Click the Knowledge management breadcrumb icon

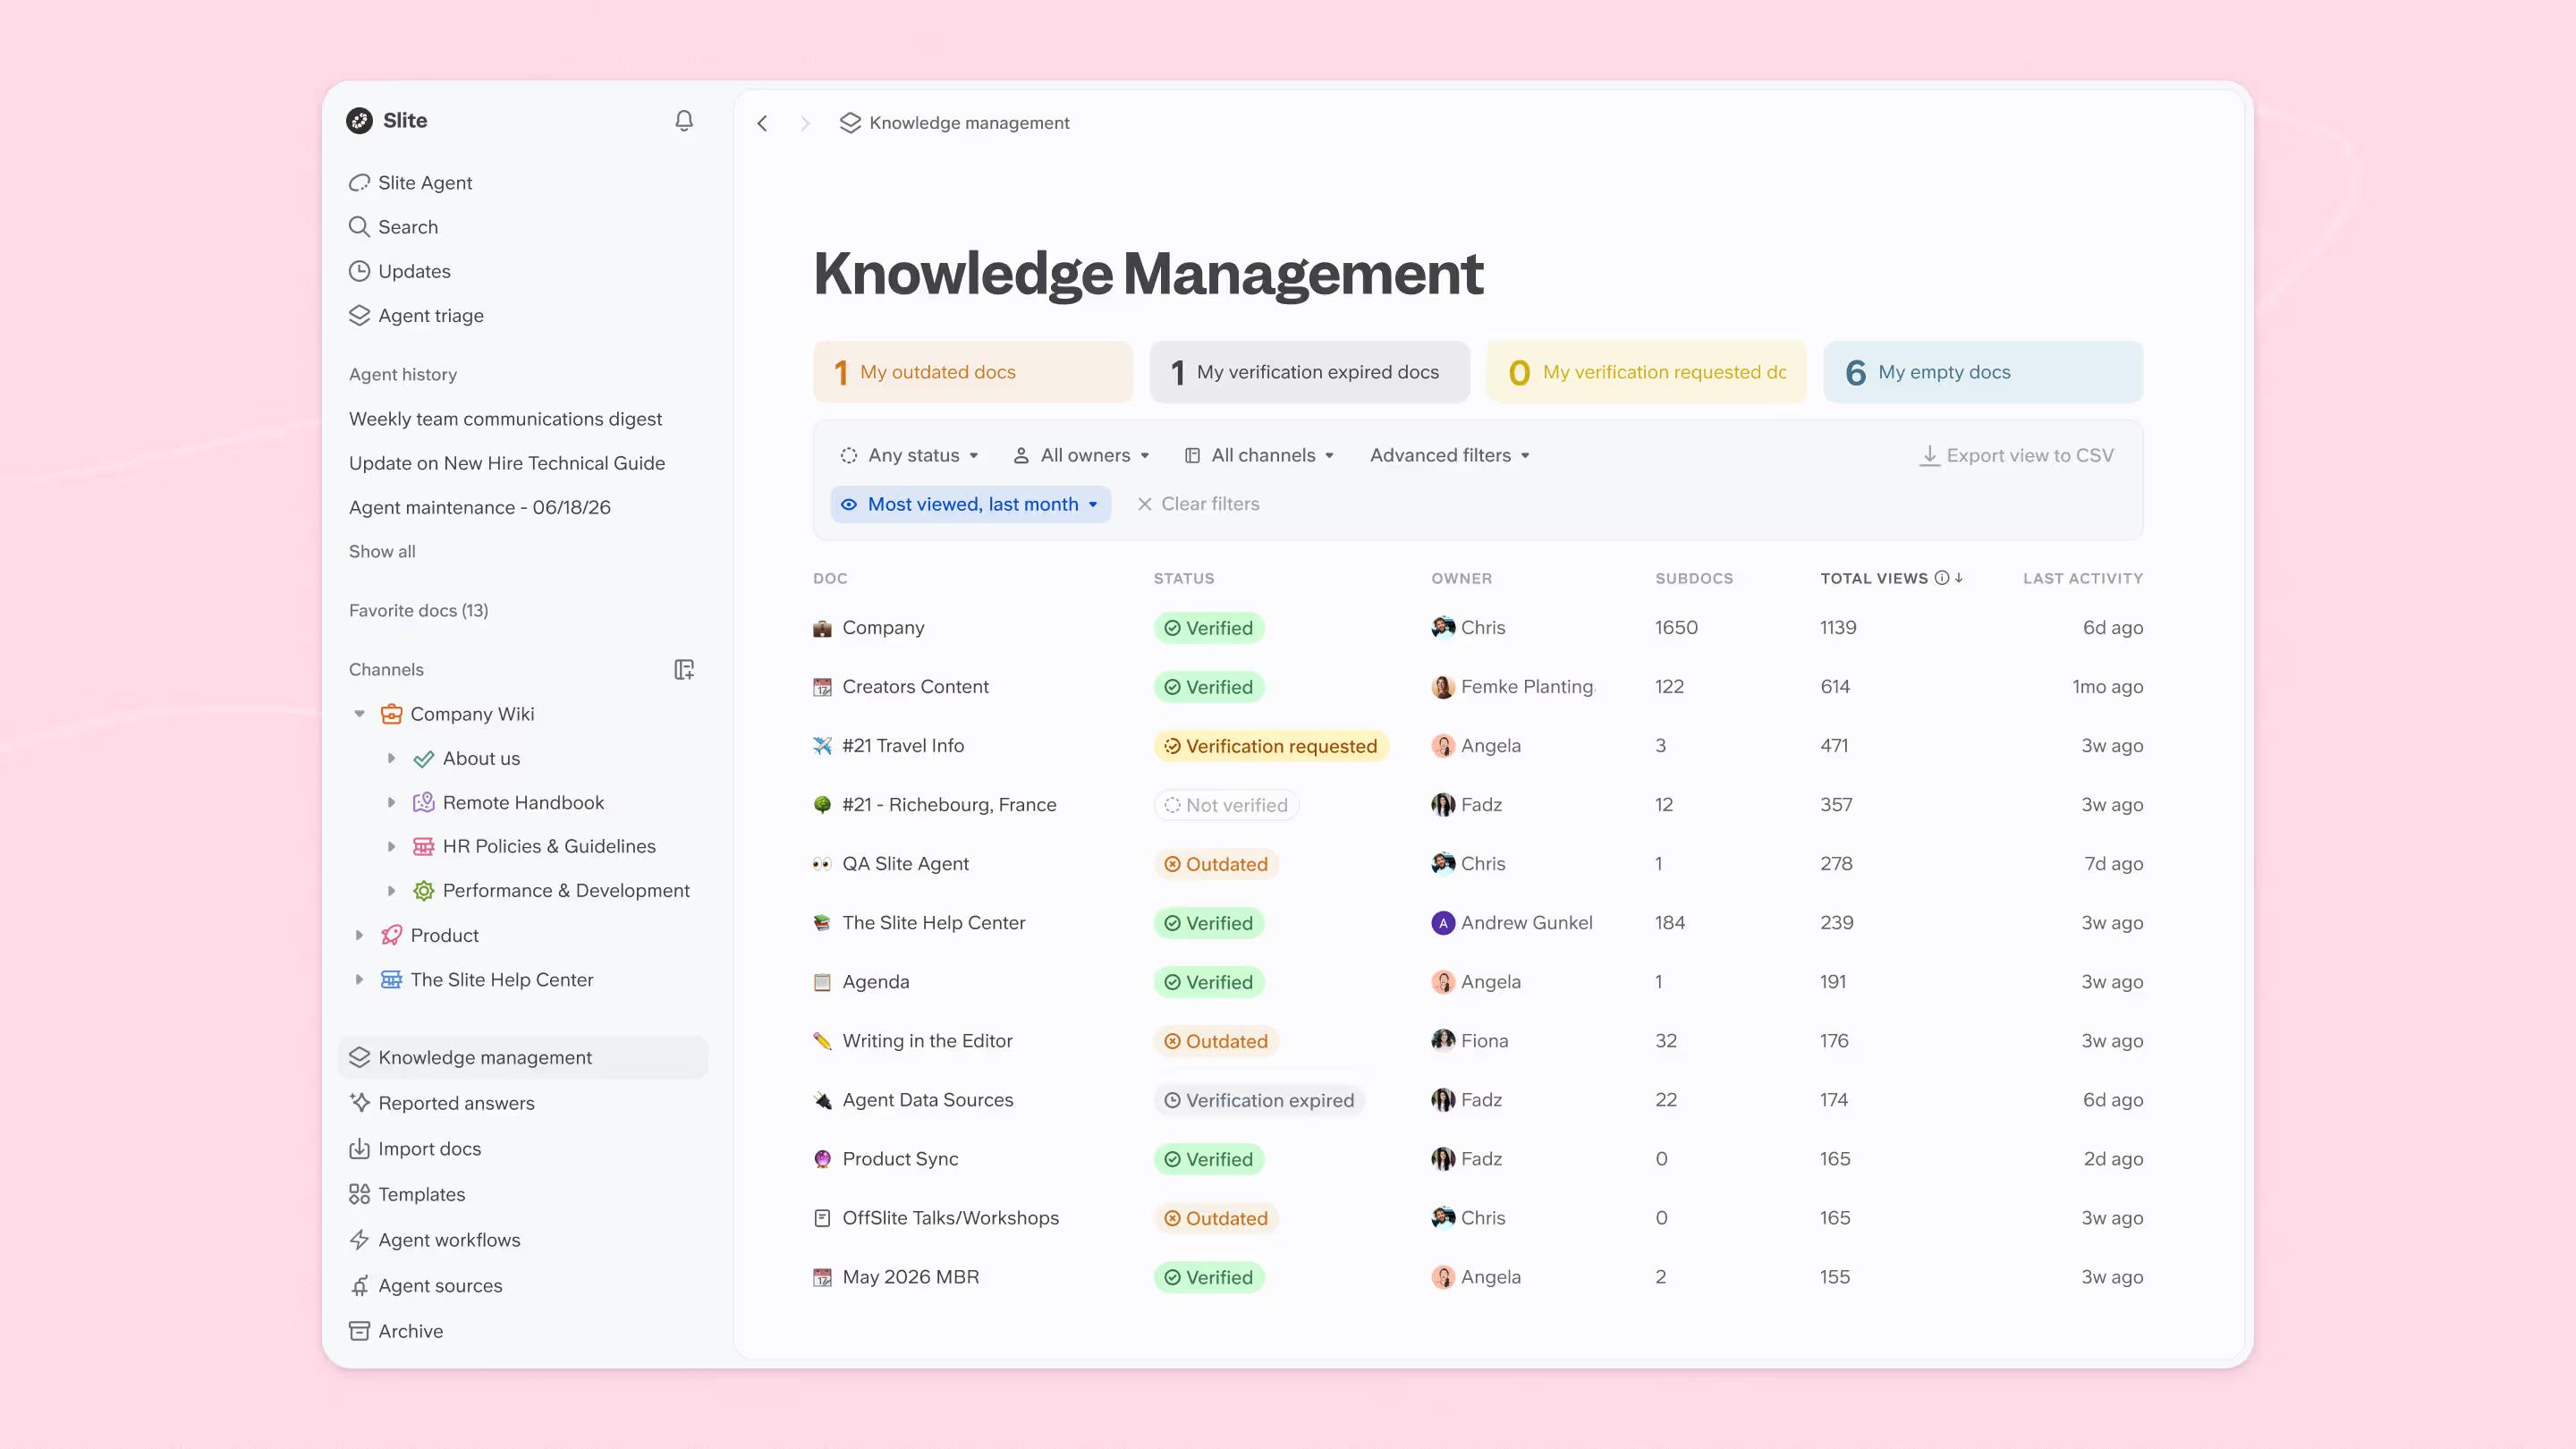850,123
